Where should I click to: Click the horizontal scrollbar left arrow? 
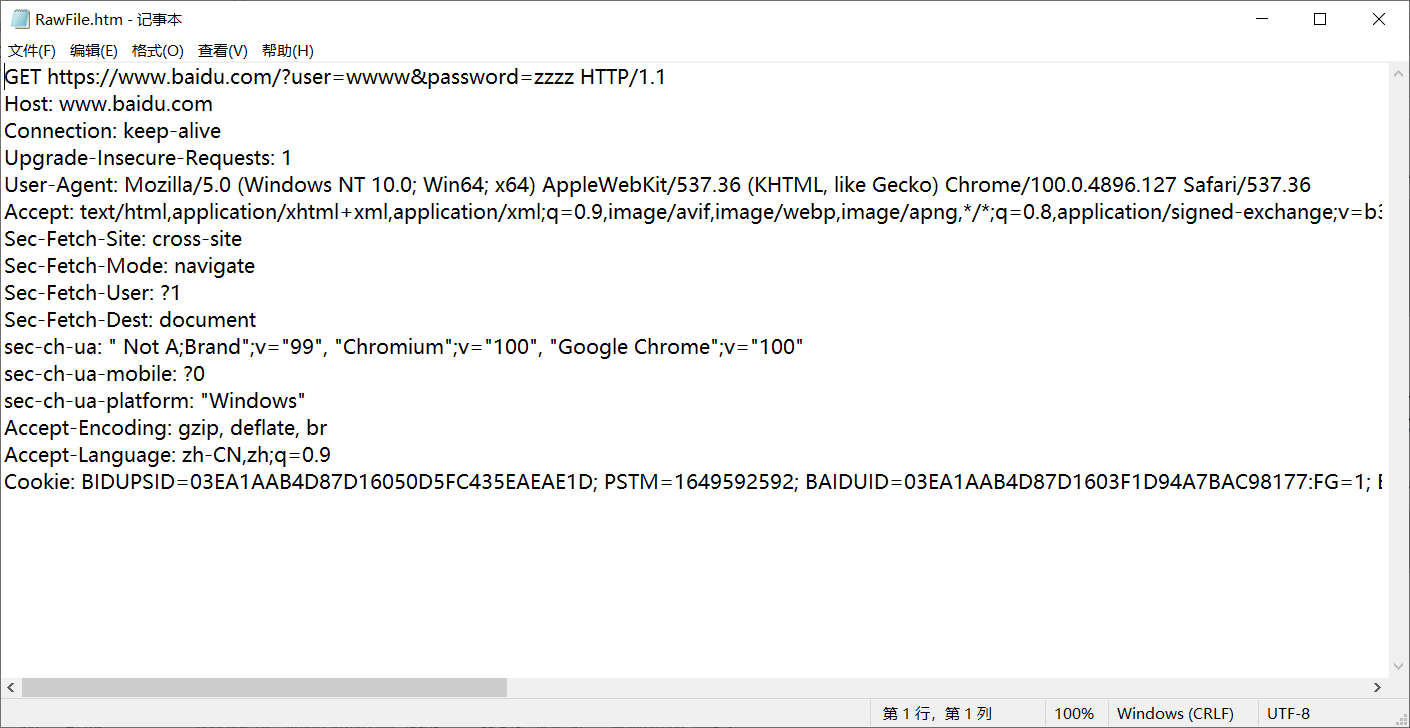tap(11, 688)
